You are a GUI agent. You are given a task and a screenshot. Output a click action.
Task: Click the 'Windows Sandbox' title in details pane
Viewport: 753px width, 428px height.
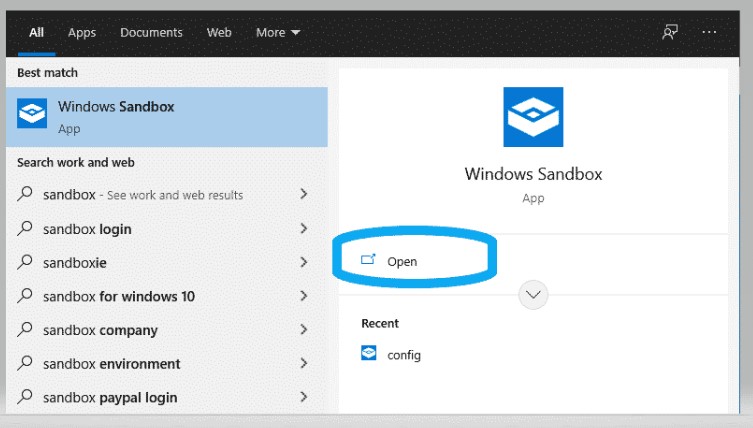click(x=533, y=174)
